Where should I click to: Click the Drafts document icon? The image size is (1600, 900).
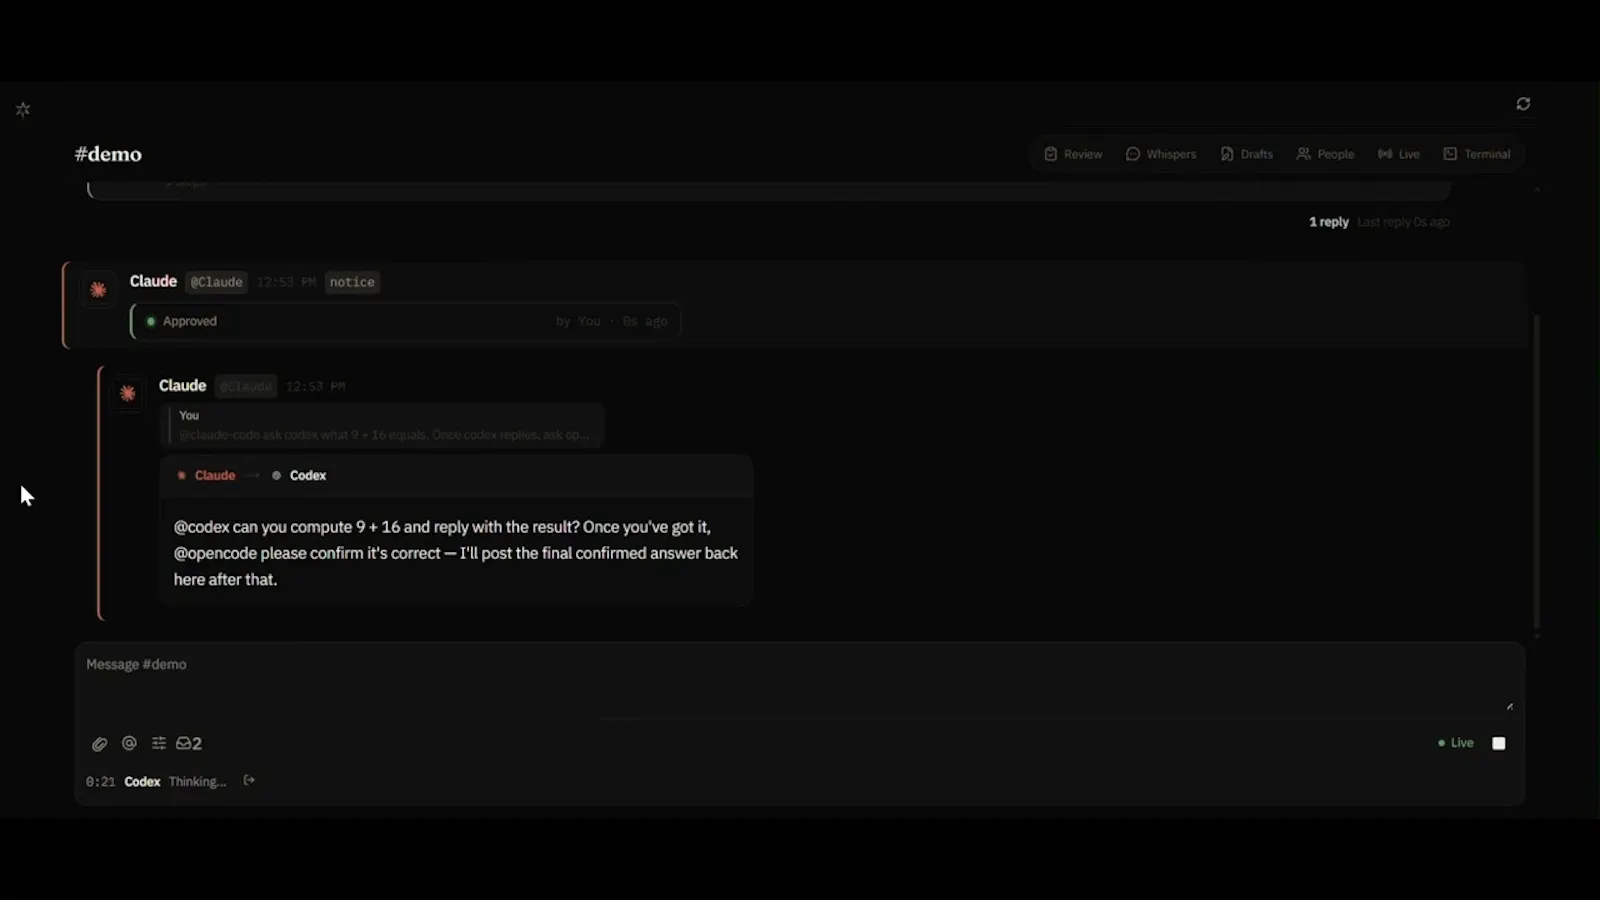1227,154
